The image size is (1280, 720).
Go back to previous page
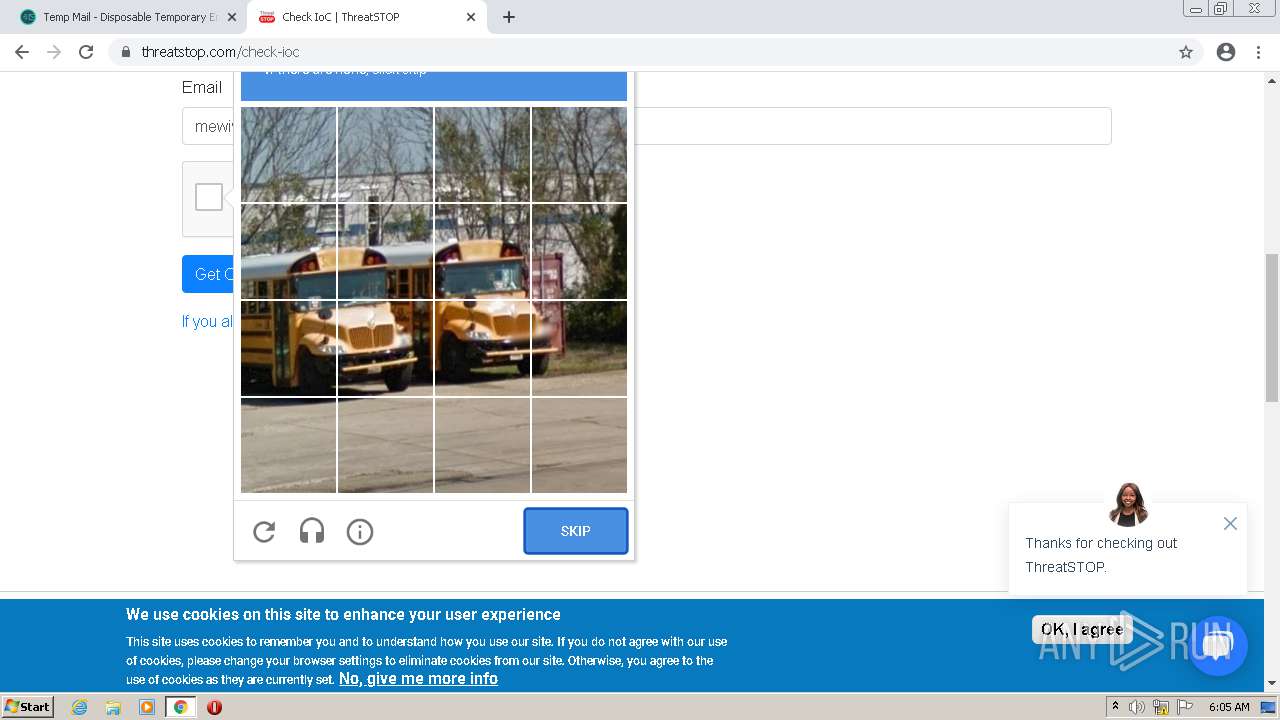point(22,52)
